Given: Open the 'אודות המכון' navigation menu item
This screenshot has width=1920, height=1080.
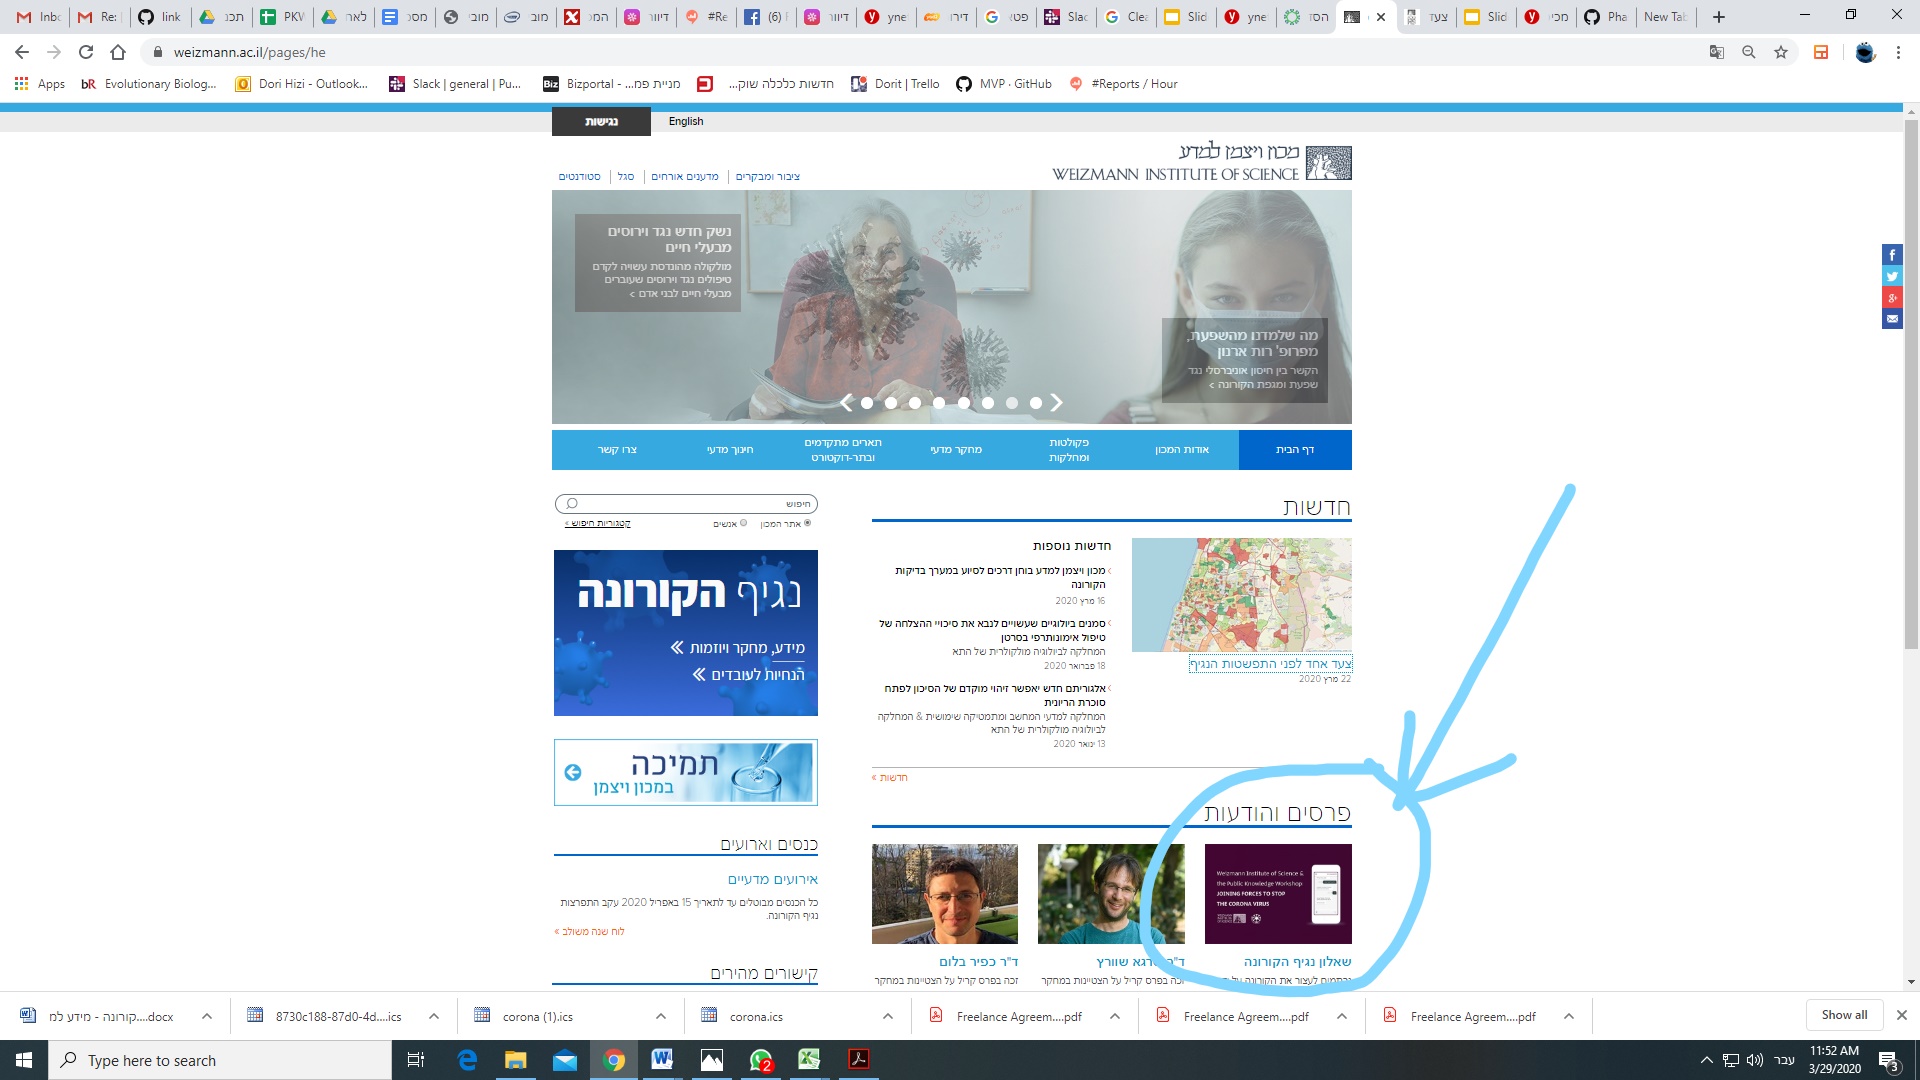Looking at the screenshot, I should (1181, 450).
